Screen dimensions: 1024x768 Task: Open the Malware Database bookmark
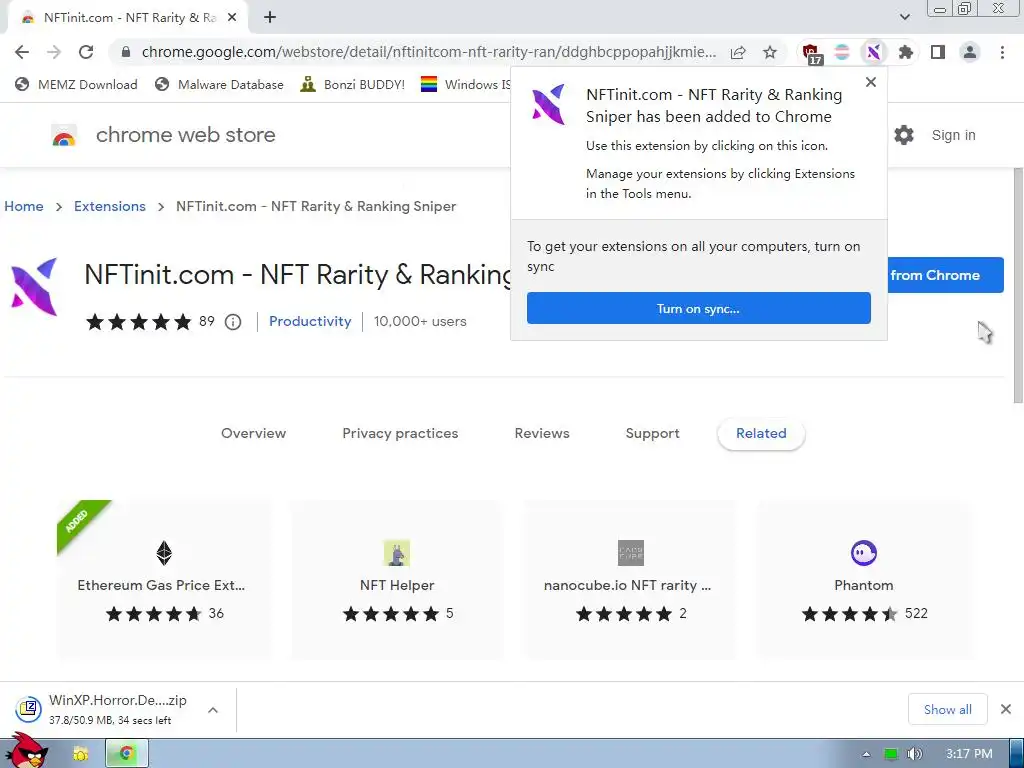coord(219,84)
